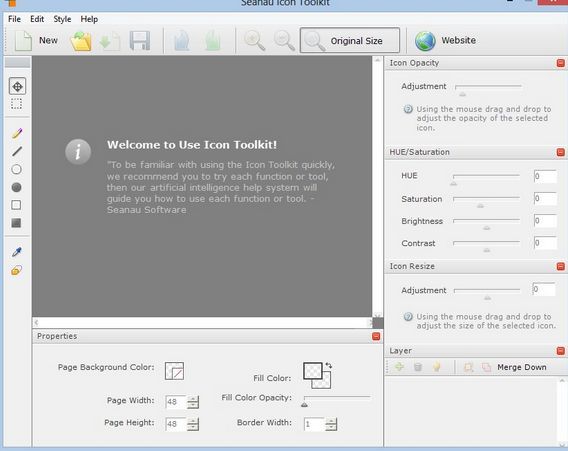Viewport: 568px width, 451px height.
Task: Select the hollow ellipse tool
Action: (x=16, y=169)
